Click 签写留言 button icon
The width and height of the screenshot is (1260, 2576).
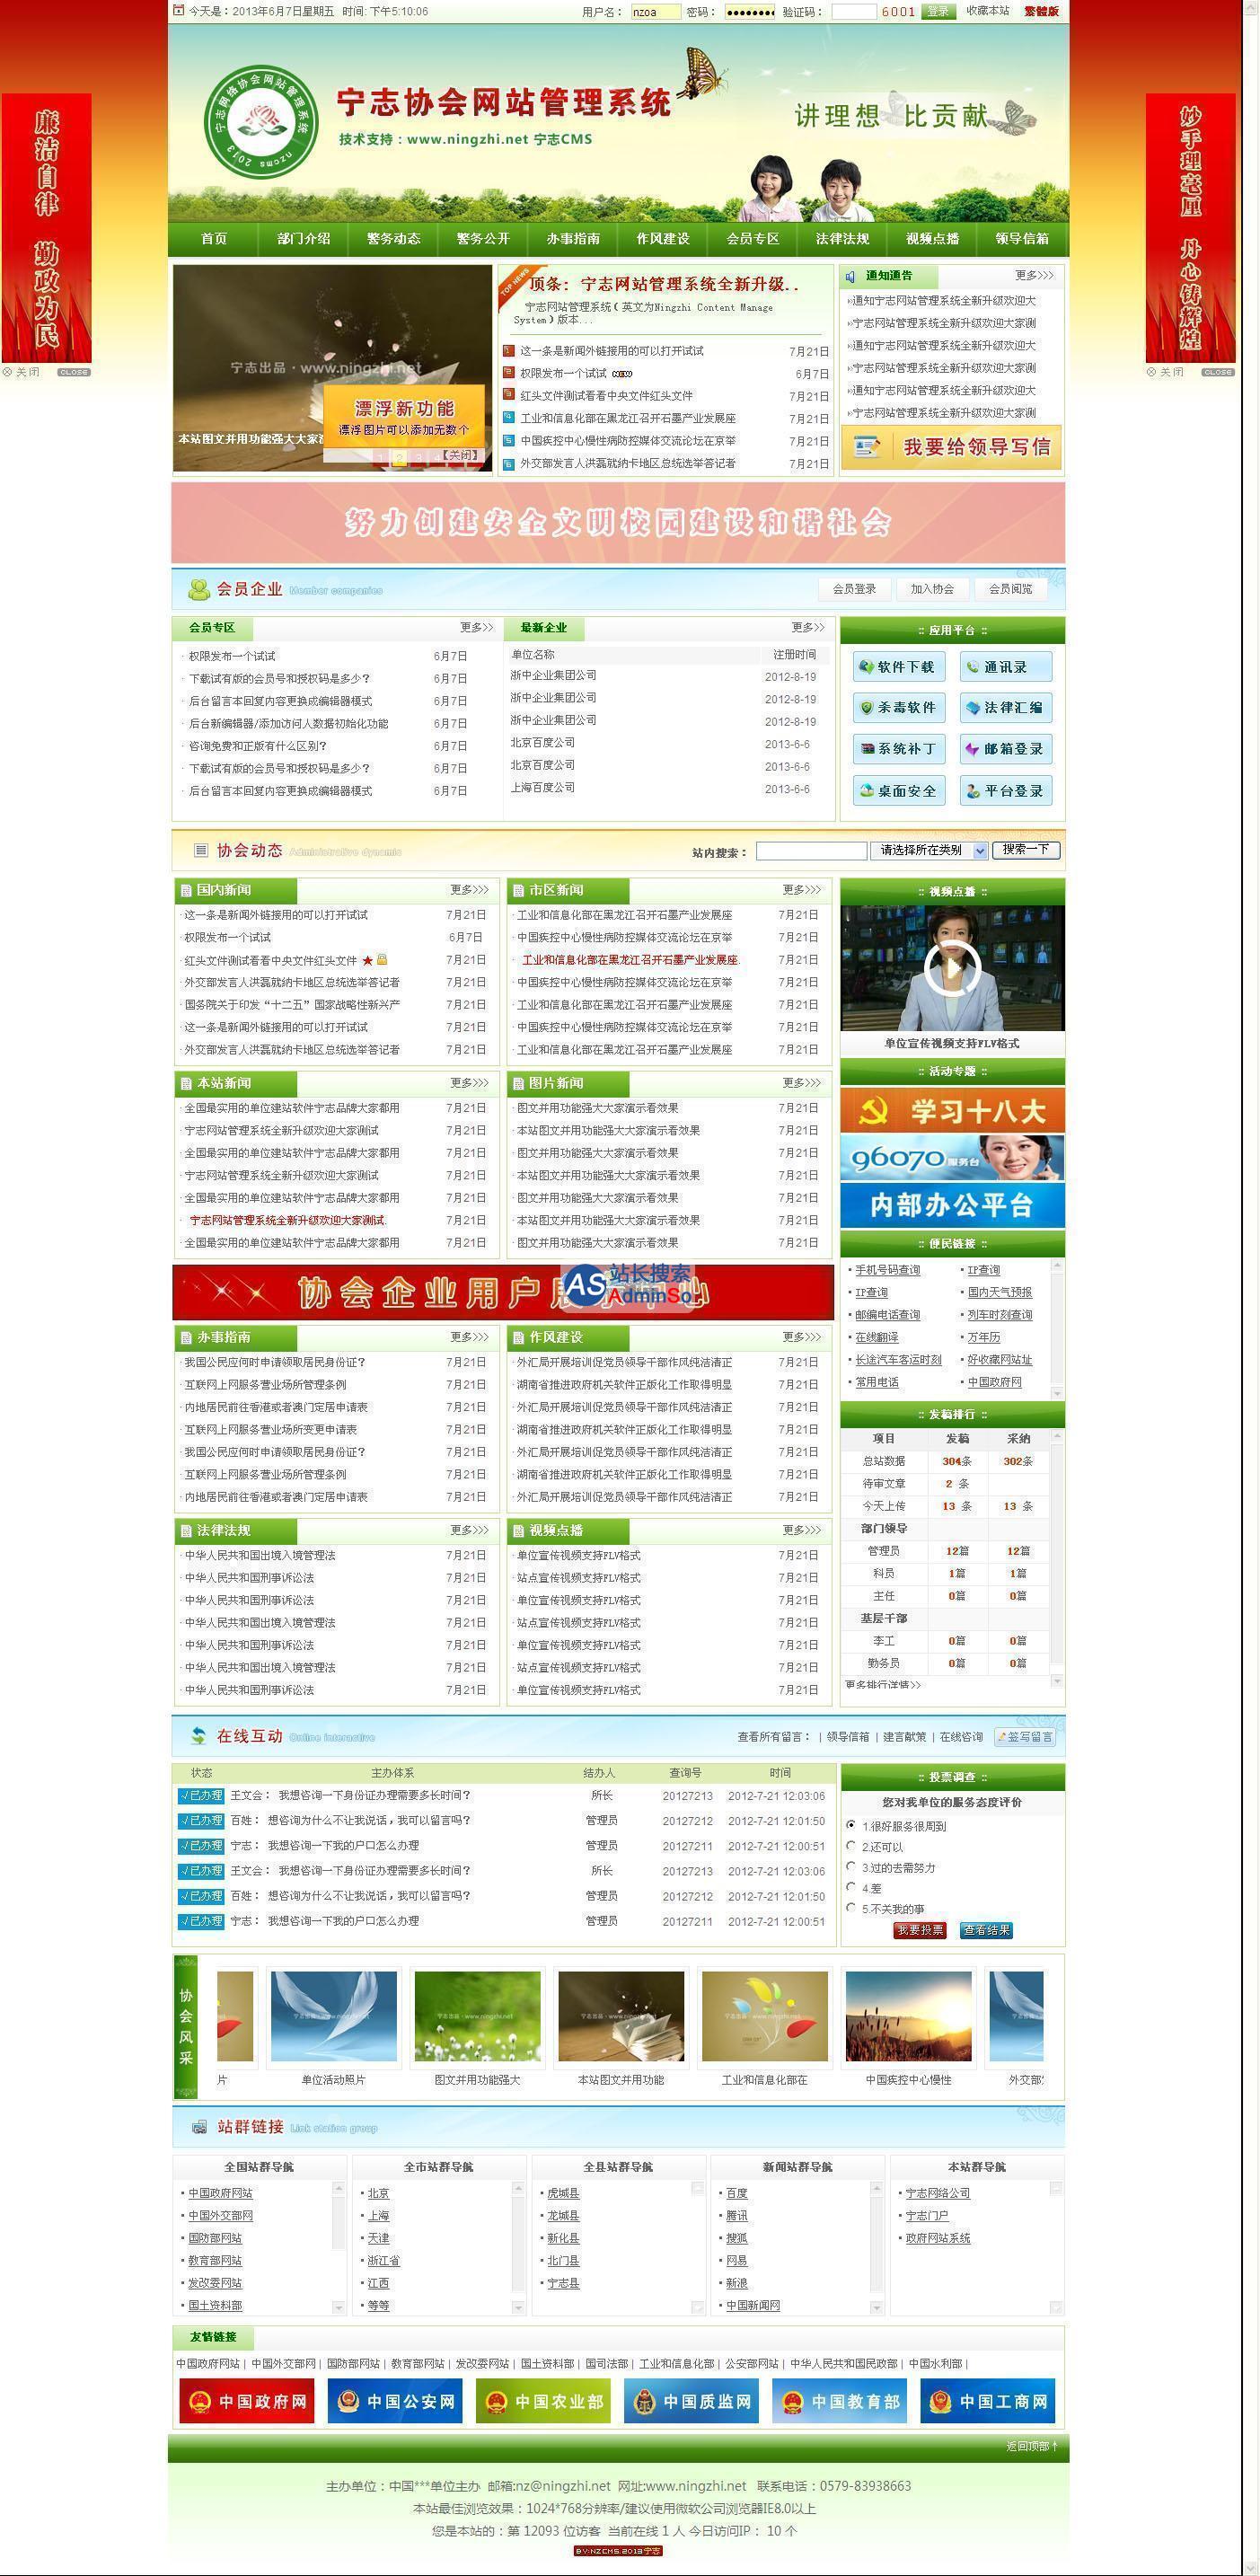(x=1025, y=1737)
